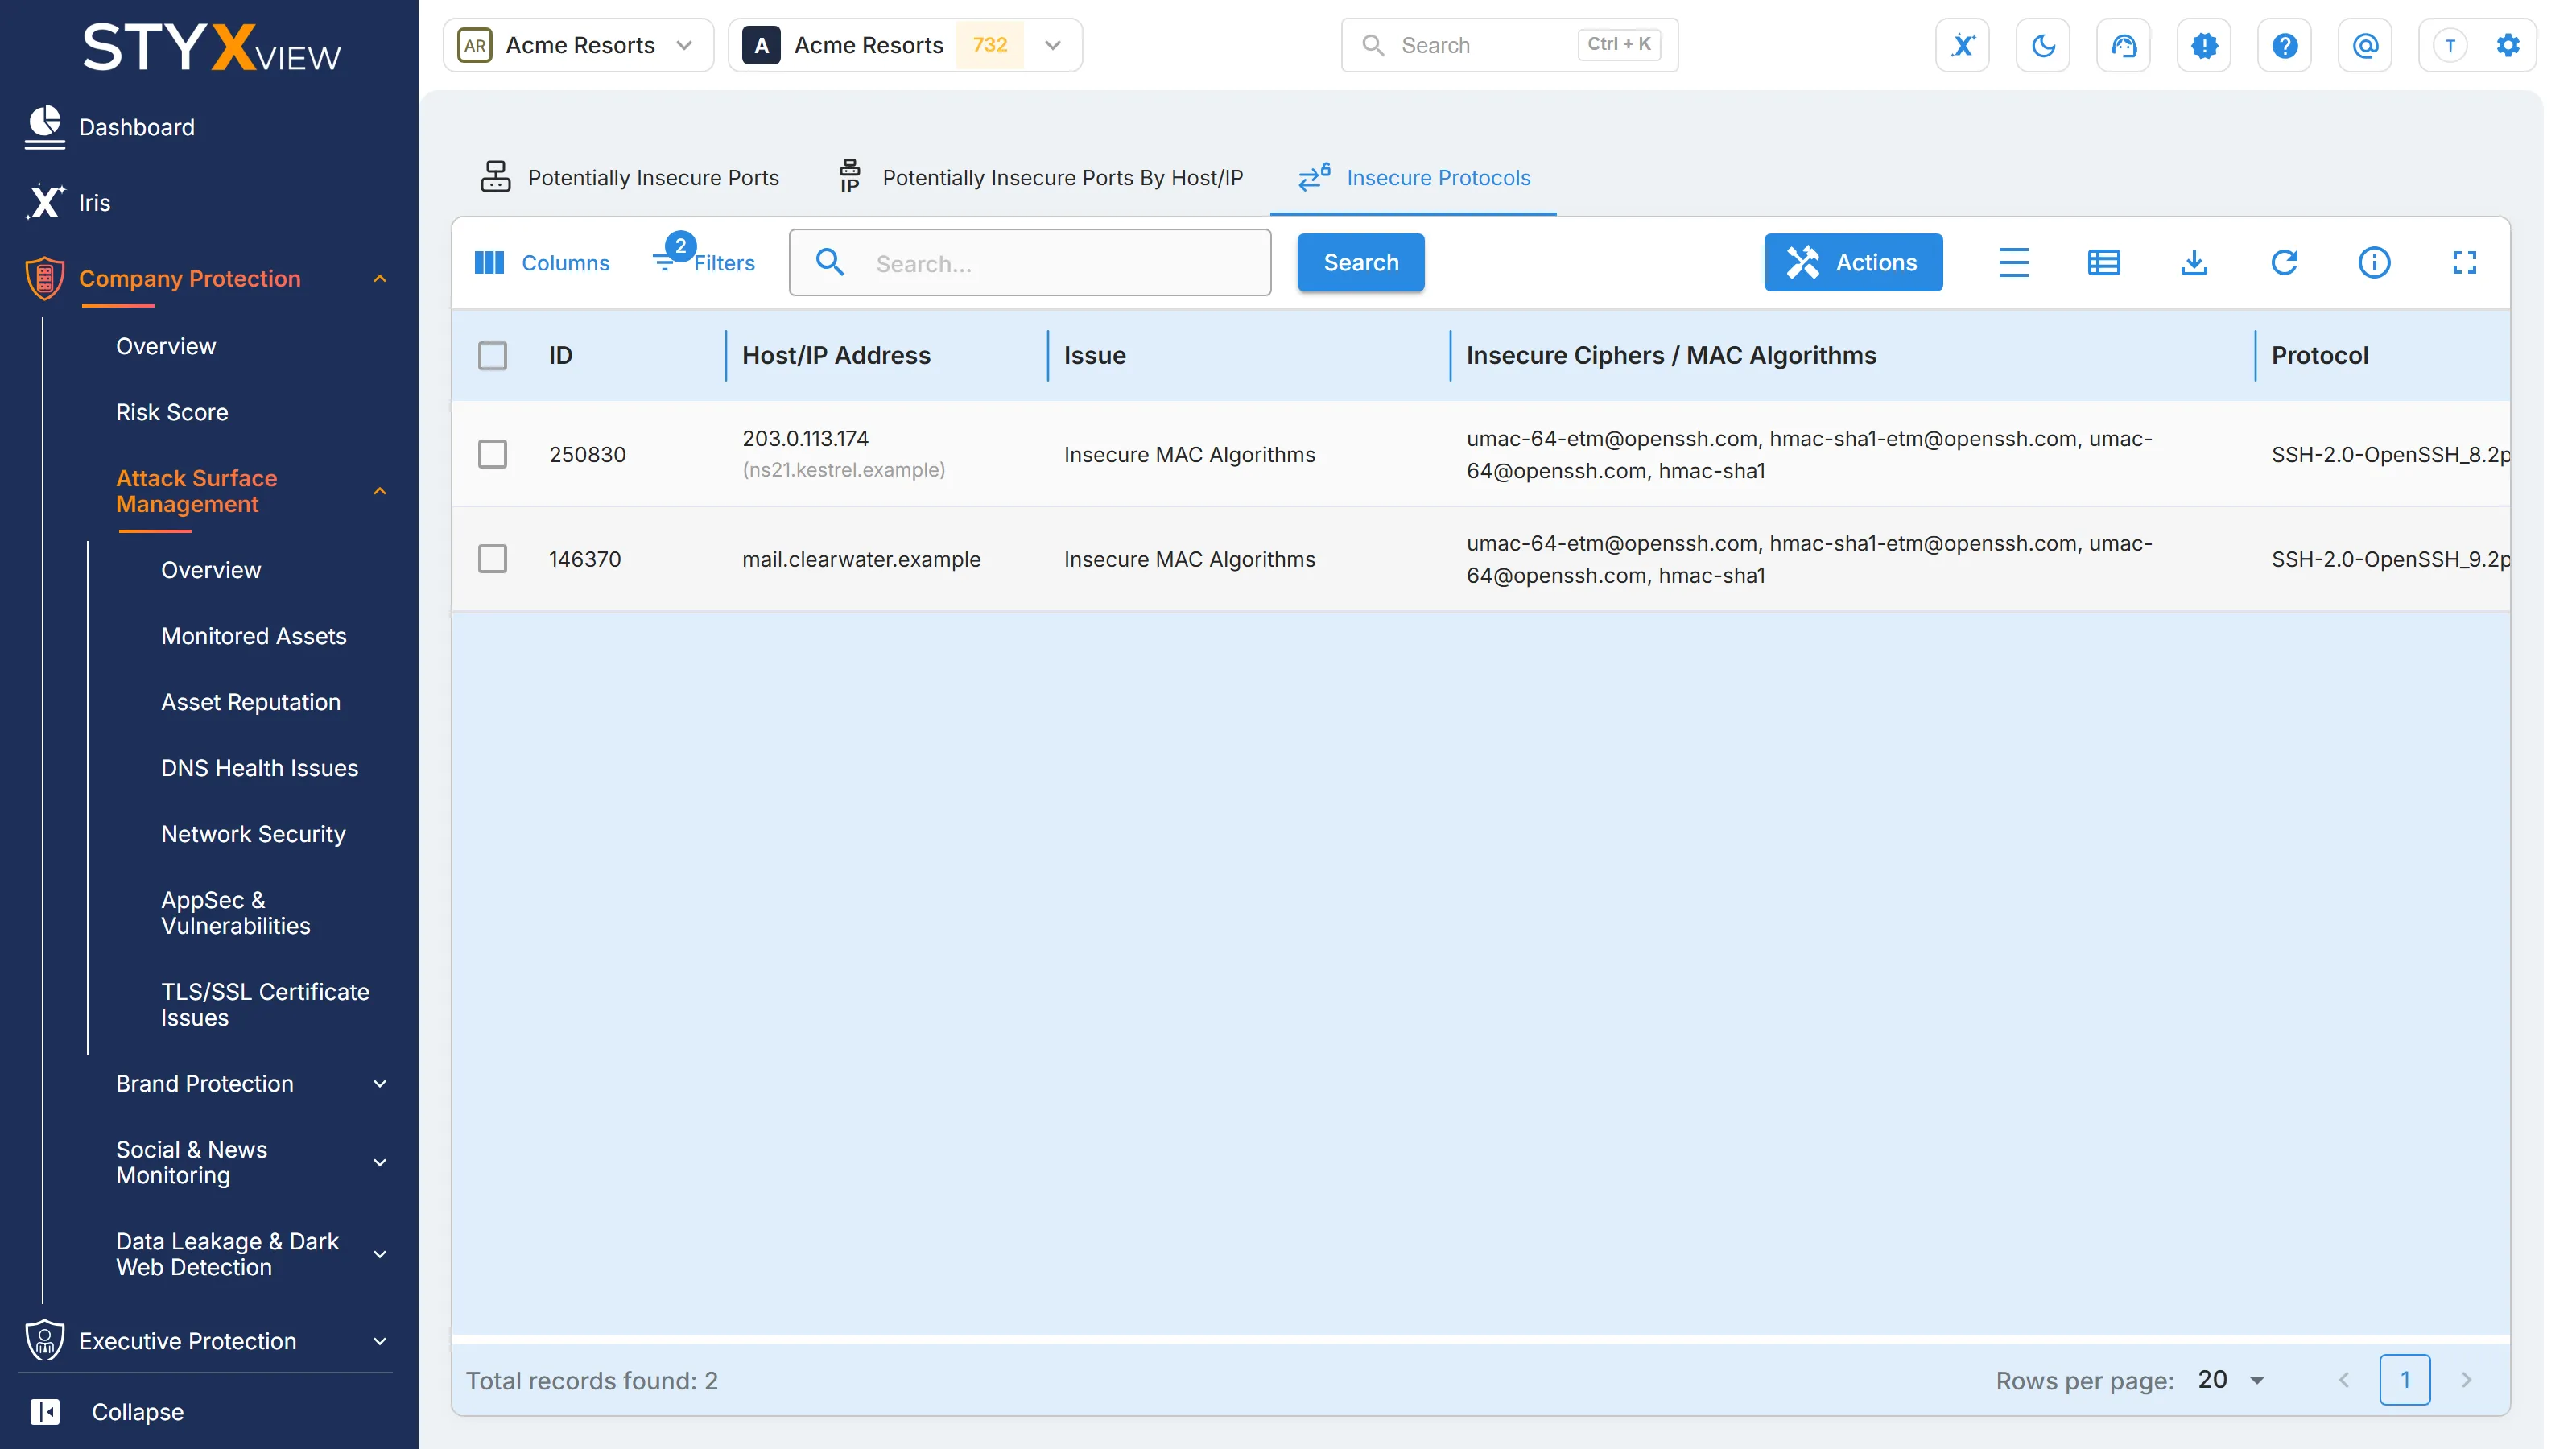This screenshot has height=1449, width=2576.
Task: Open the Iris X icon in top bar
Action: click(1962, 45)
